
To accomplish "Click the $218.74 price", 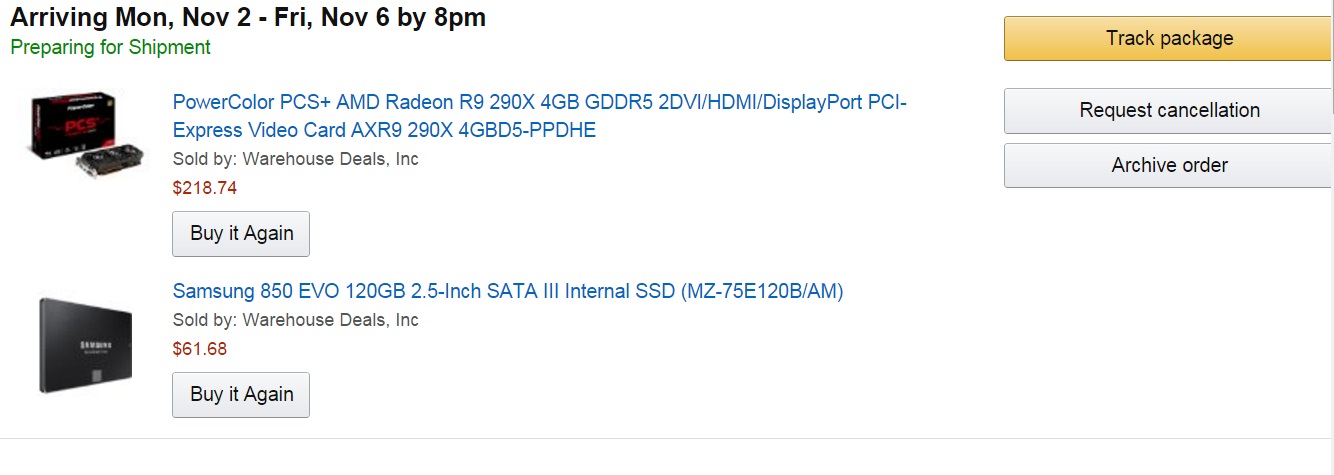I will [x=205, y=187].
